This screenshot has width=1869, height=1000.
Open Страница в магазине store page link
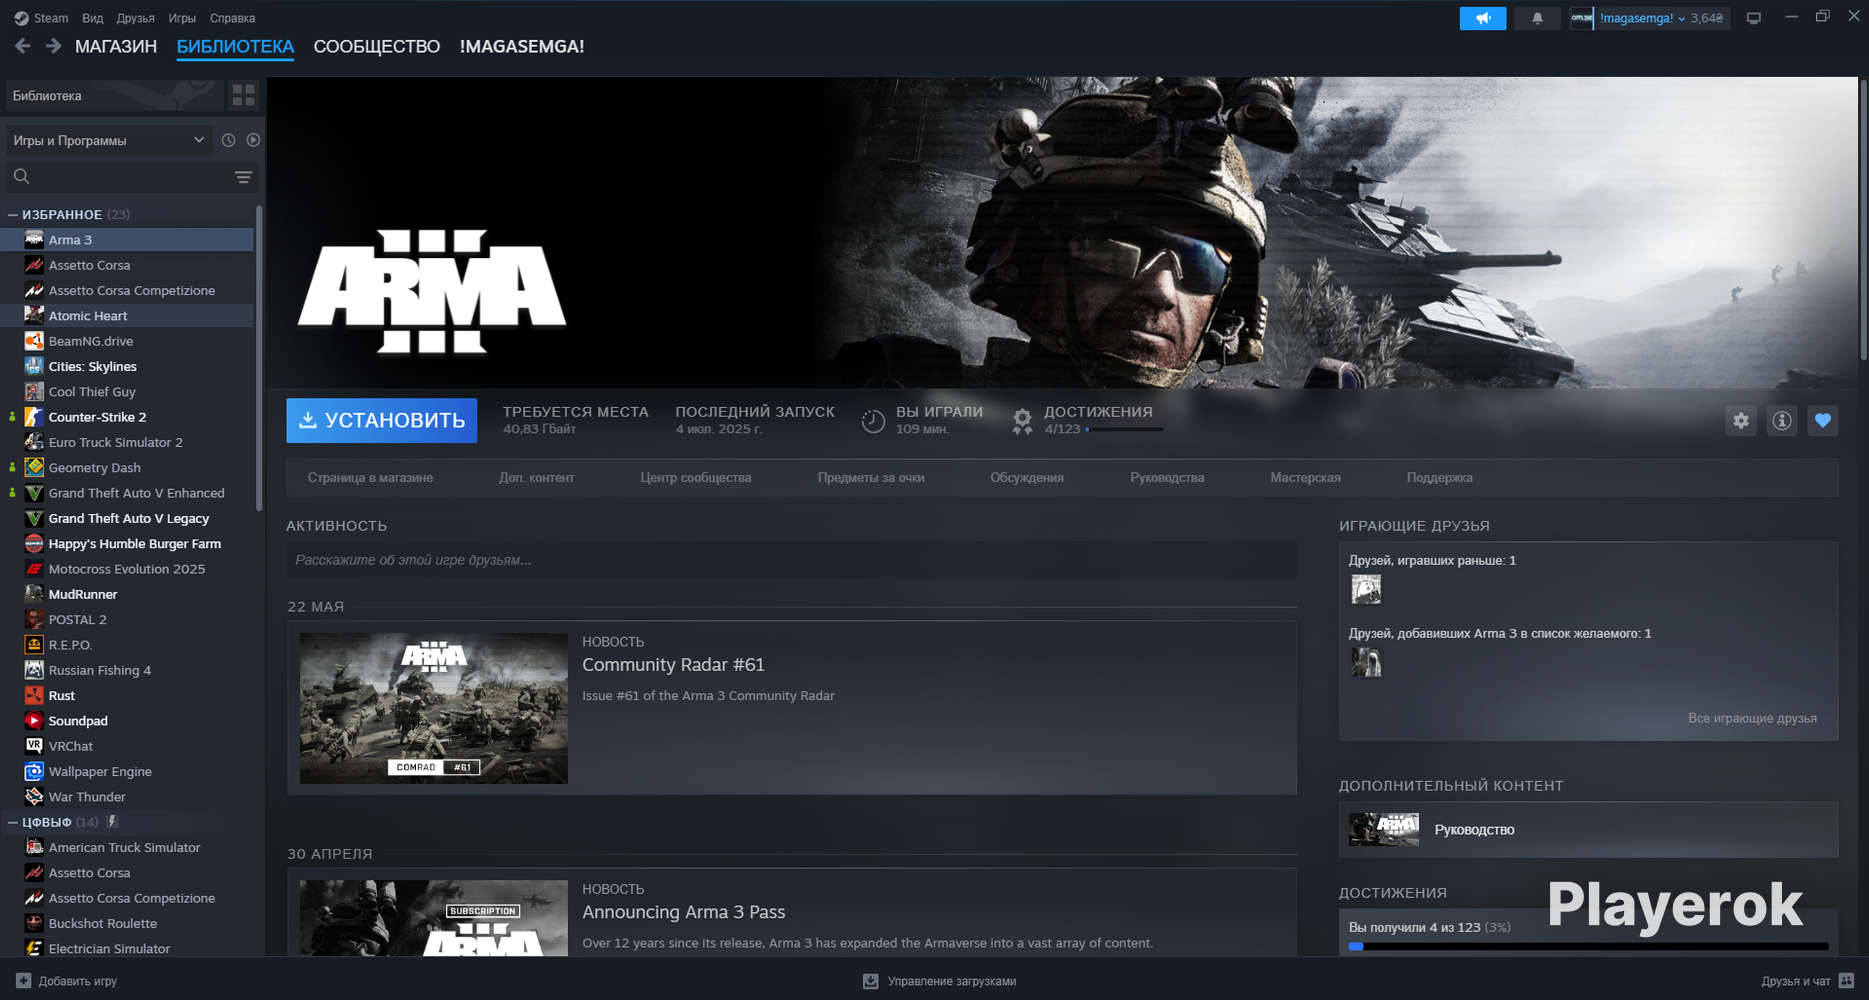click(x=370, y=478)
